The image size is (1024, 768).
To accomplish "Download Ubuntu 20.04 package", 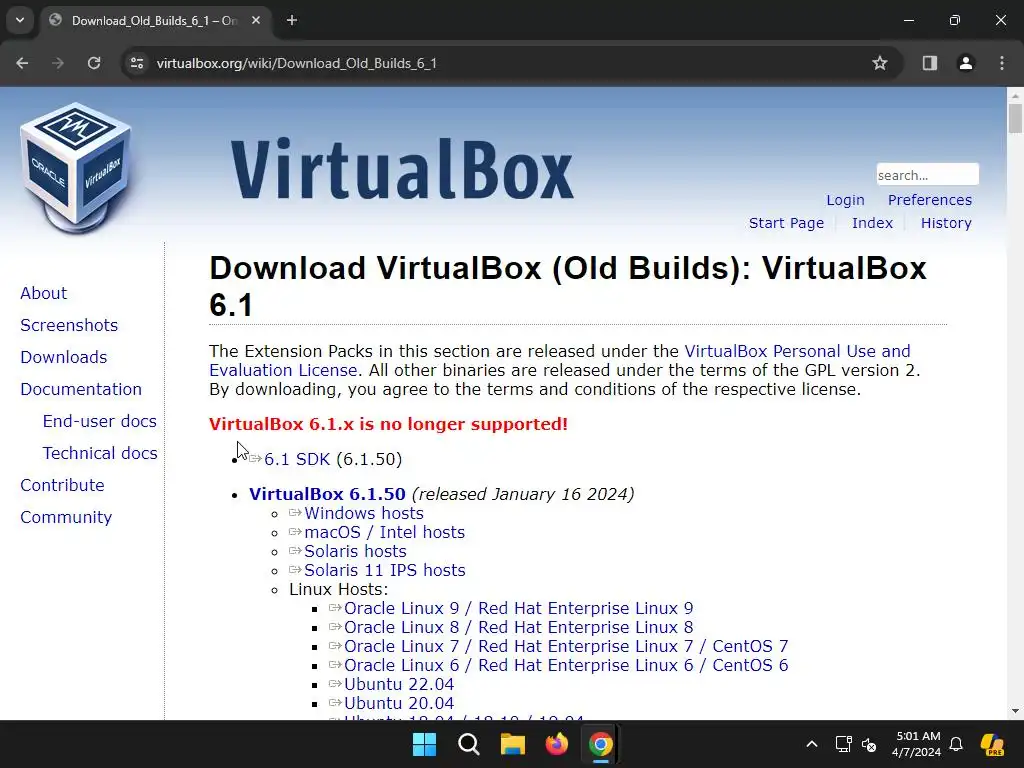I will tap(399, 703).
